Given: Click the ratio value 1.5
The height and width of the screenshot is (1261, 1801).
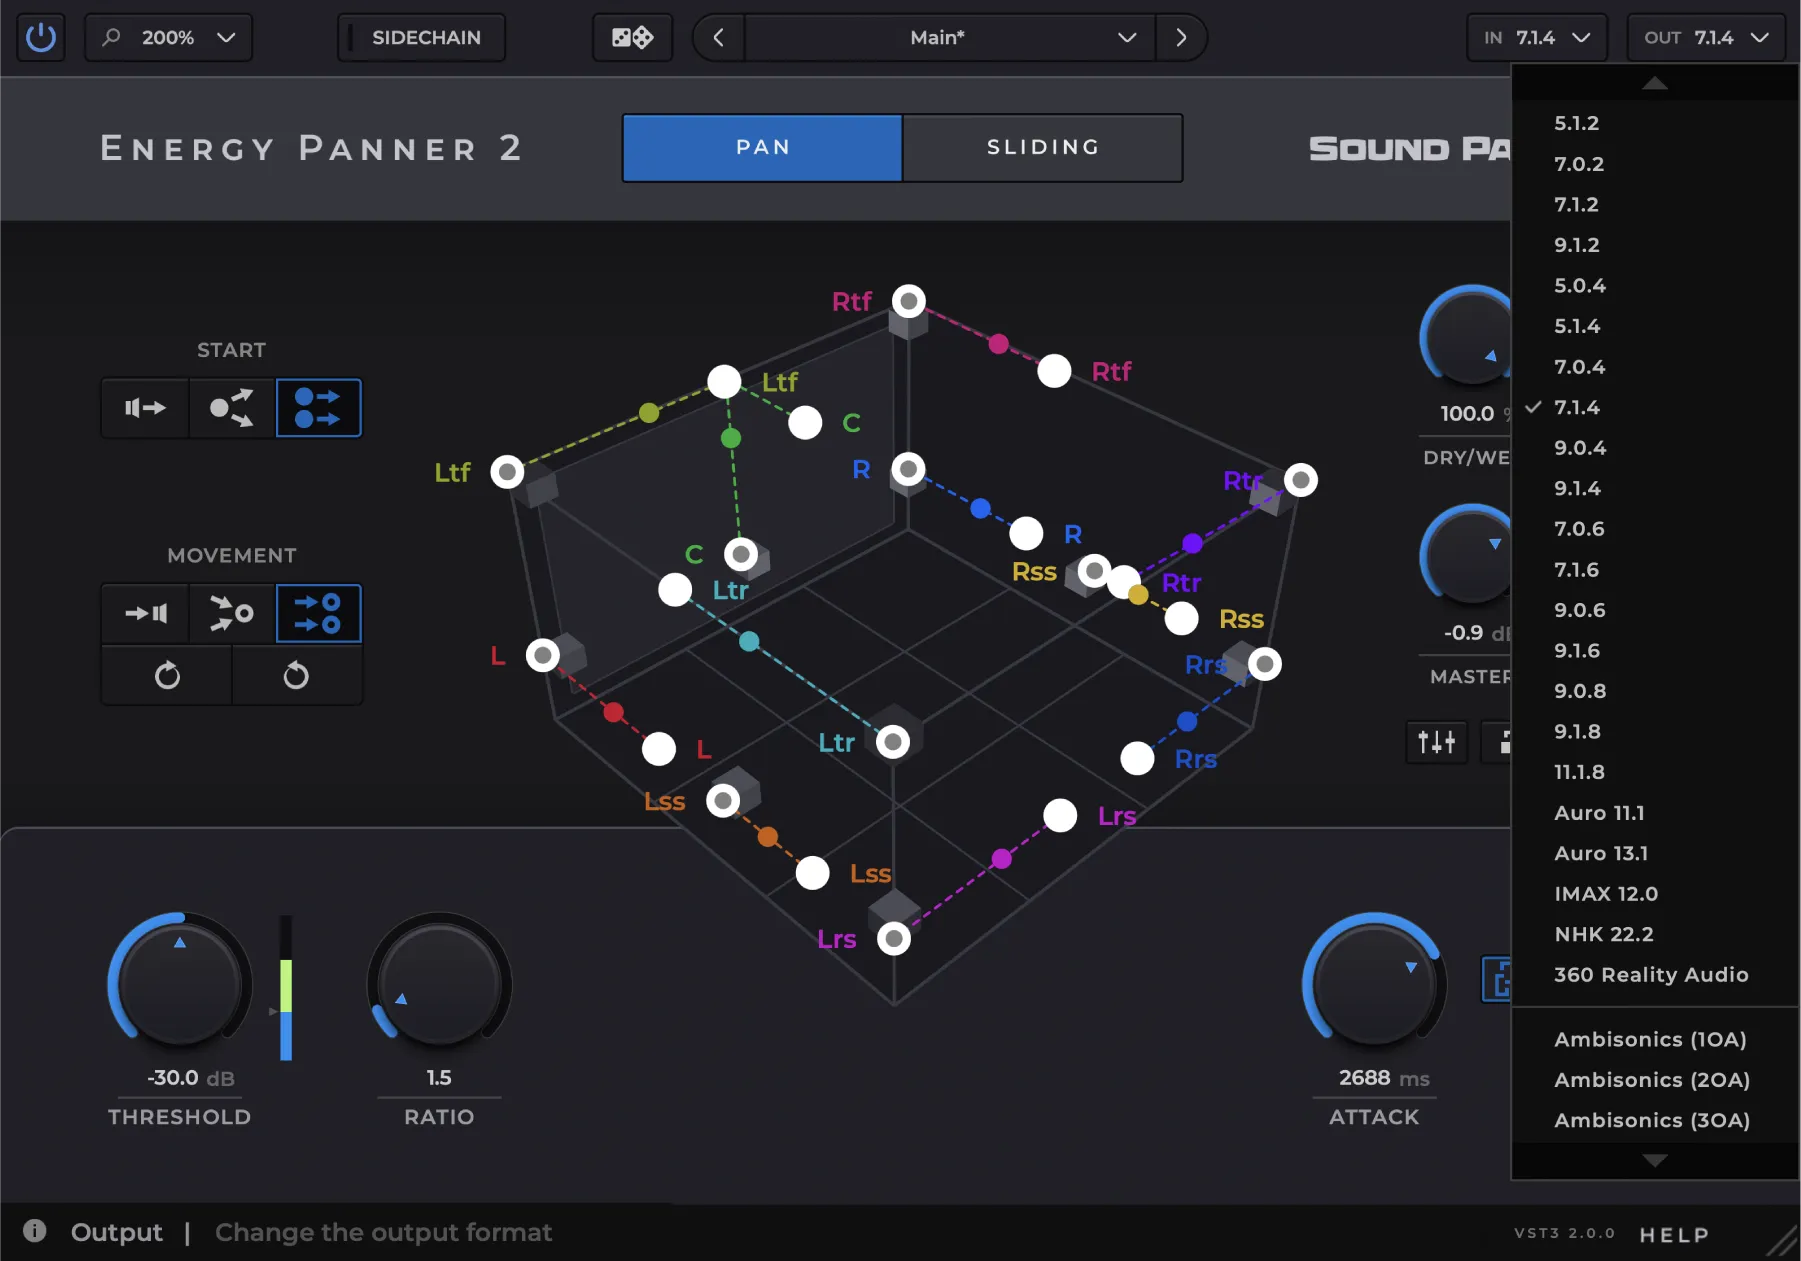Looking at the screenshot, I should tap(439, 1078).
